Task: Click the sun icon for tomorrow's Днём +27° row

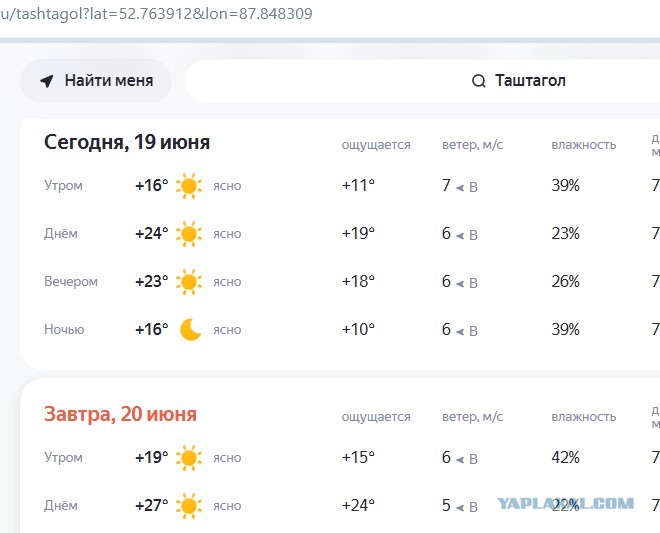Action: coord(189,506)
